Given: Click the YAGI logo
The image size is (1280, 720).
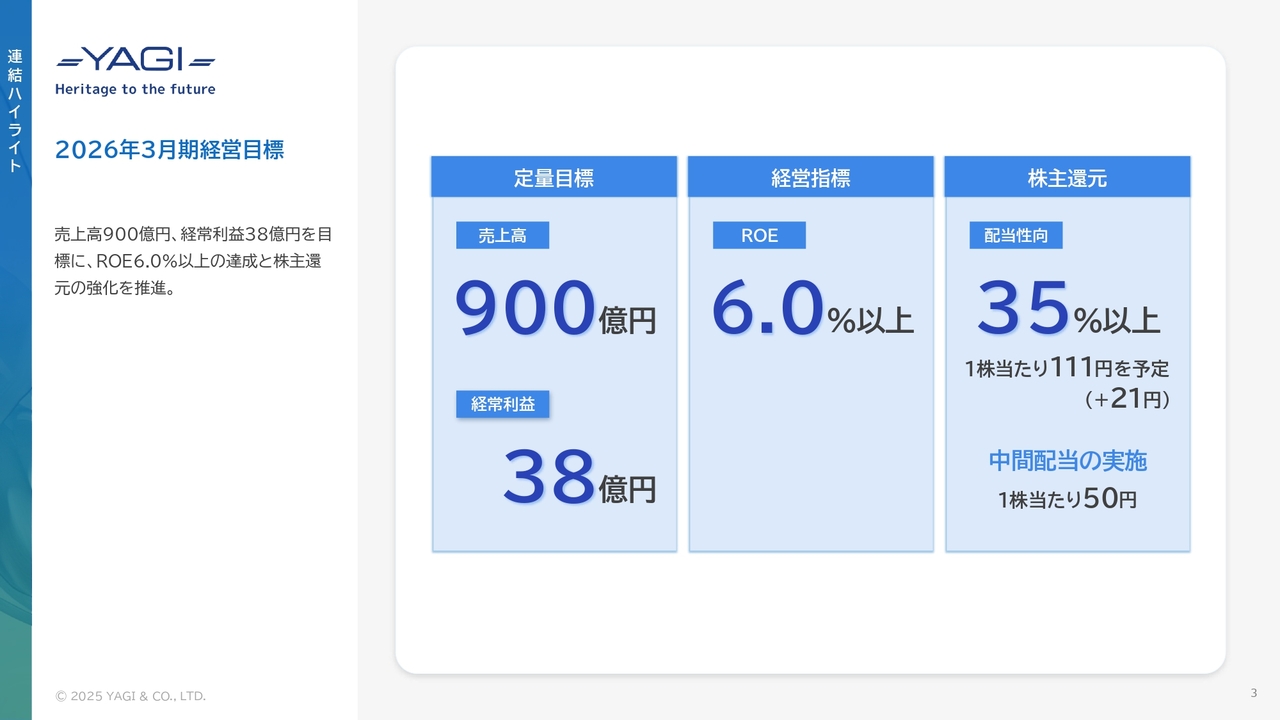Looking at the screenshot, I should click(135, 60).
